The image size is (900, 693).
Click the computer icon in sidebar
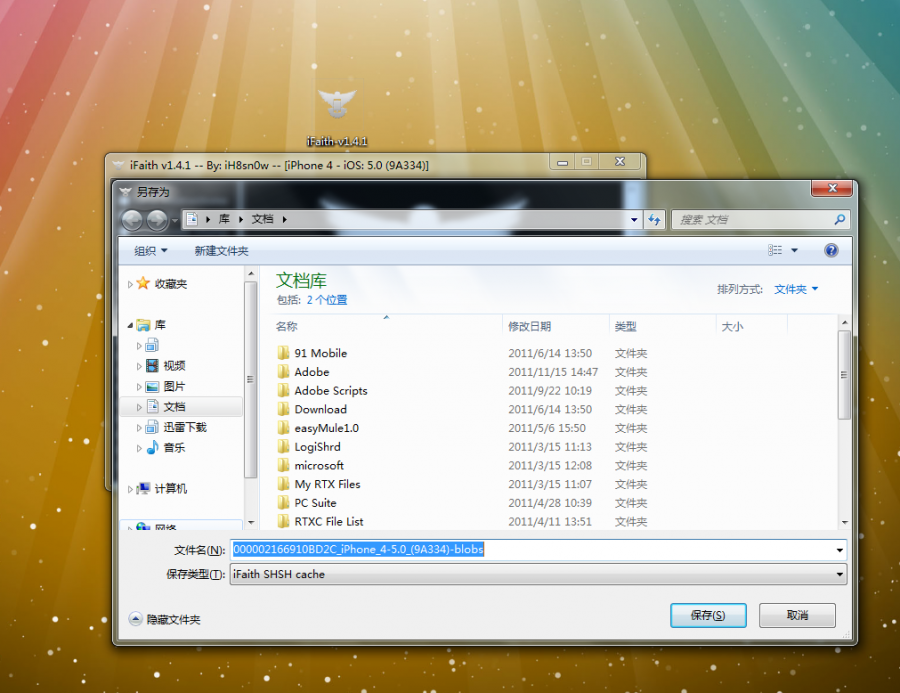click(143, 488)
